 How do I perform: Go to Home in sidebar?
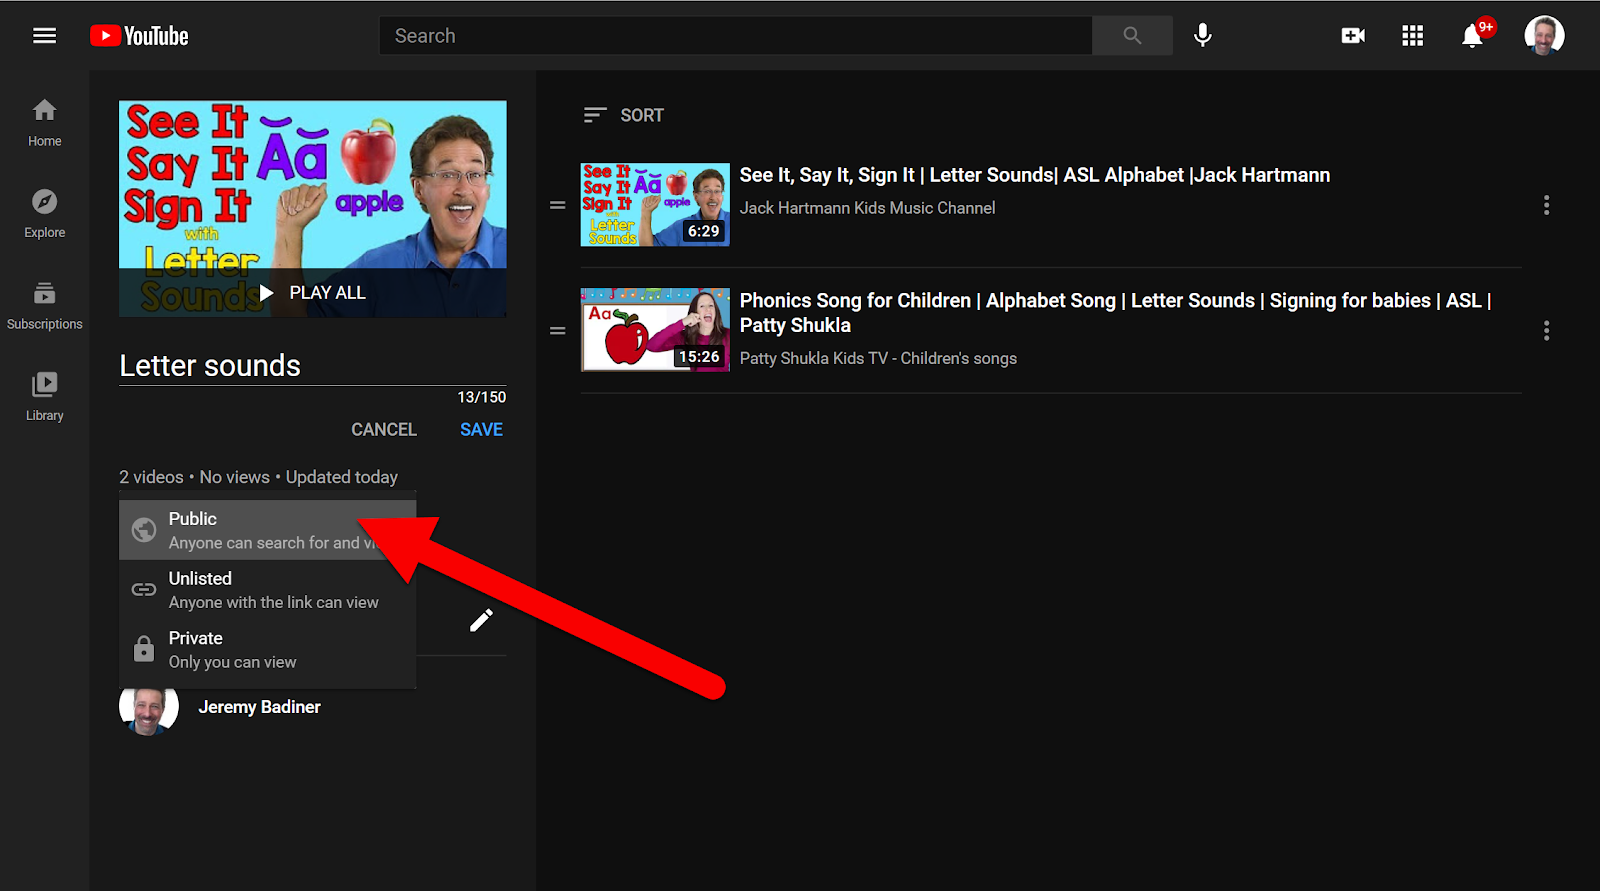tap(44, 123)
